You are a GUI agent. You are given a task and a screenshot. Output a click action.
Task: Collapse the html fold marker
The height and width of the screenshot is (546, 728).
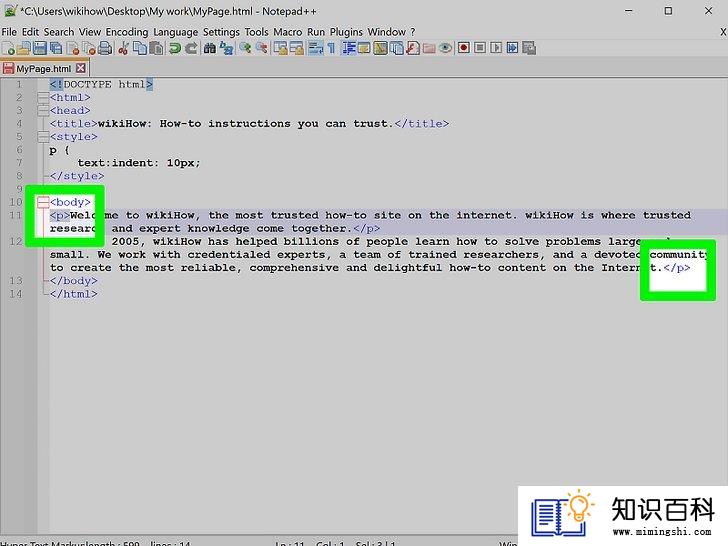(43, 97)
